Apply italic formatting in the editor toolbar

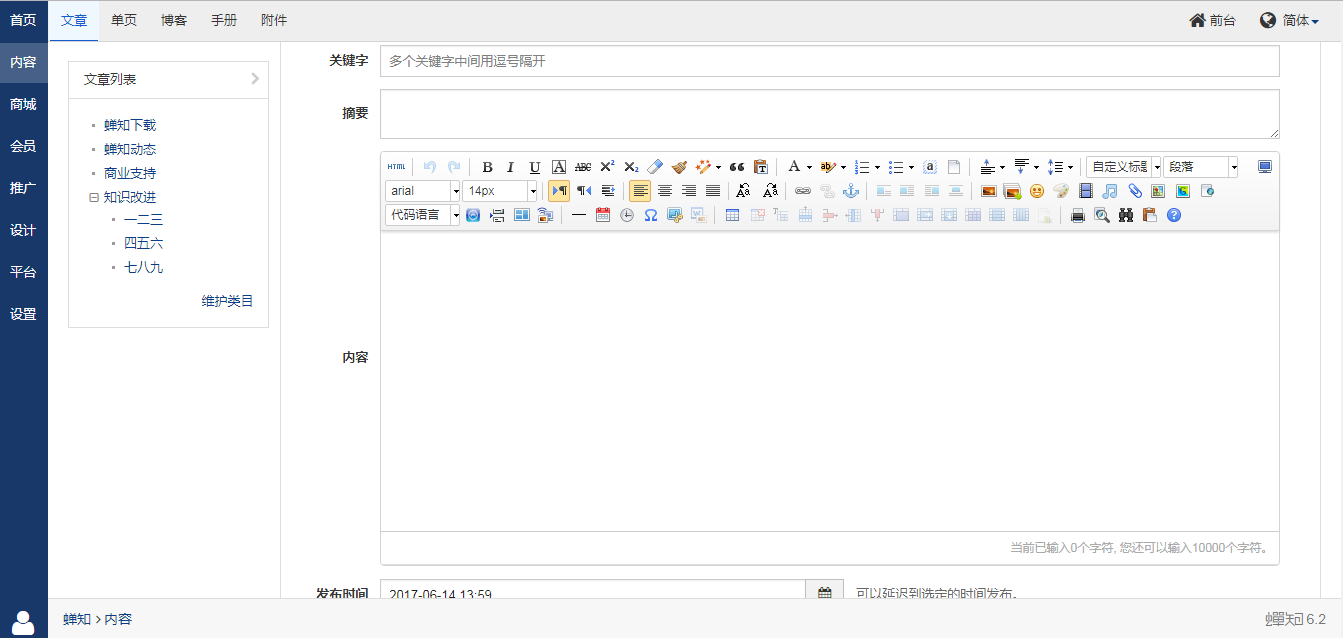pos(510,167)
